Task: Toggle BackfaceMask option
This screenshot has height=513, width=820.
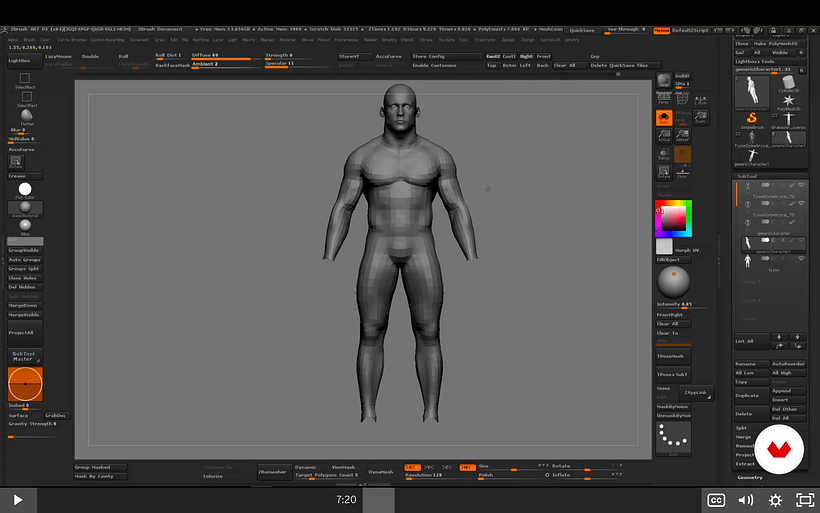Action: click(x=172, y=65)
